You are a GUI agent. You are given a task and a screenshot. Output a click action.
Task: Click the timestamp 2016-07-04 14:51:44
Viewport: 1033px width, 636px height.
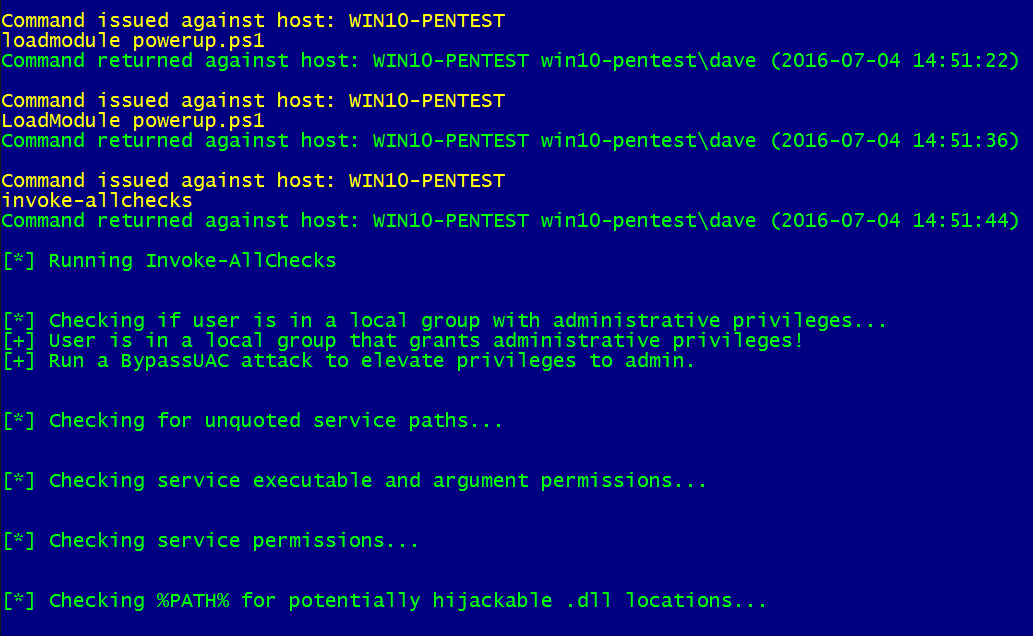895,220
